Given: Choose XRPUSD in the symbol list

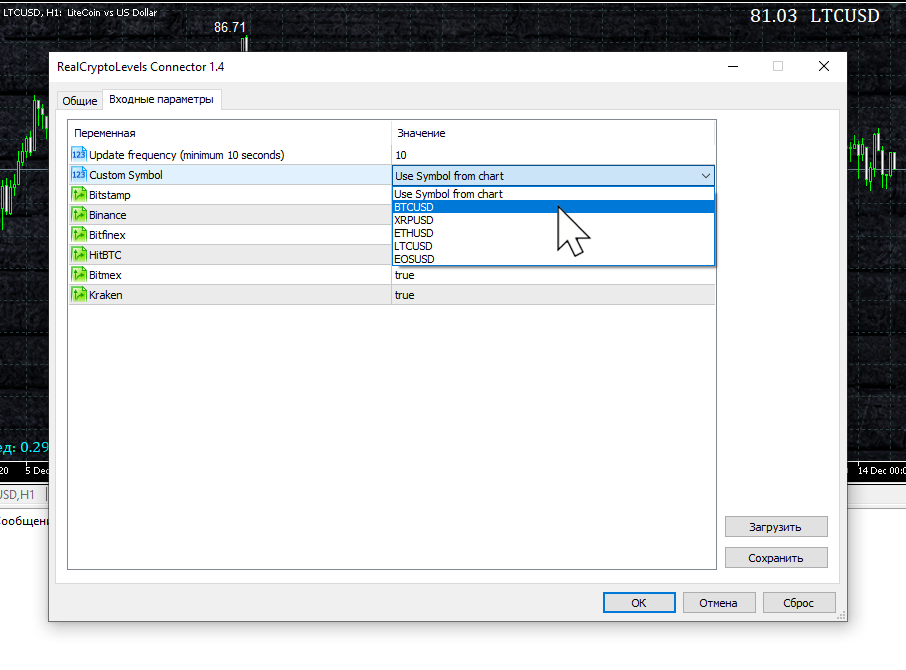Looking at the screenshot, I should (x=554, y=220).
